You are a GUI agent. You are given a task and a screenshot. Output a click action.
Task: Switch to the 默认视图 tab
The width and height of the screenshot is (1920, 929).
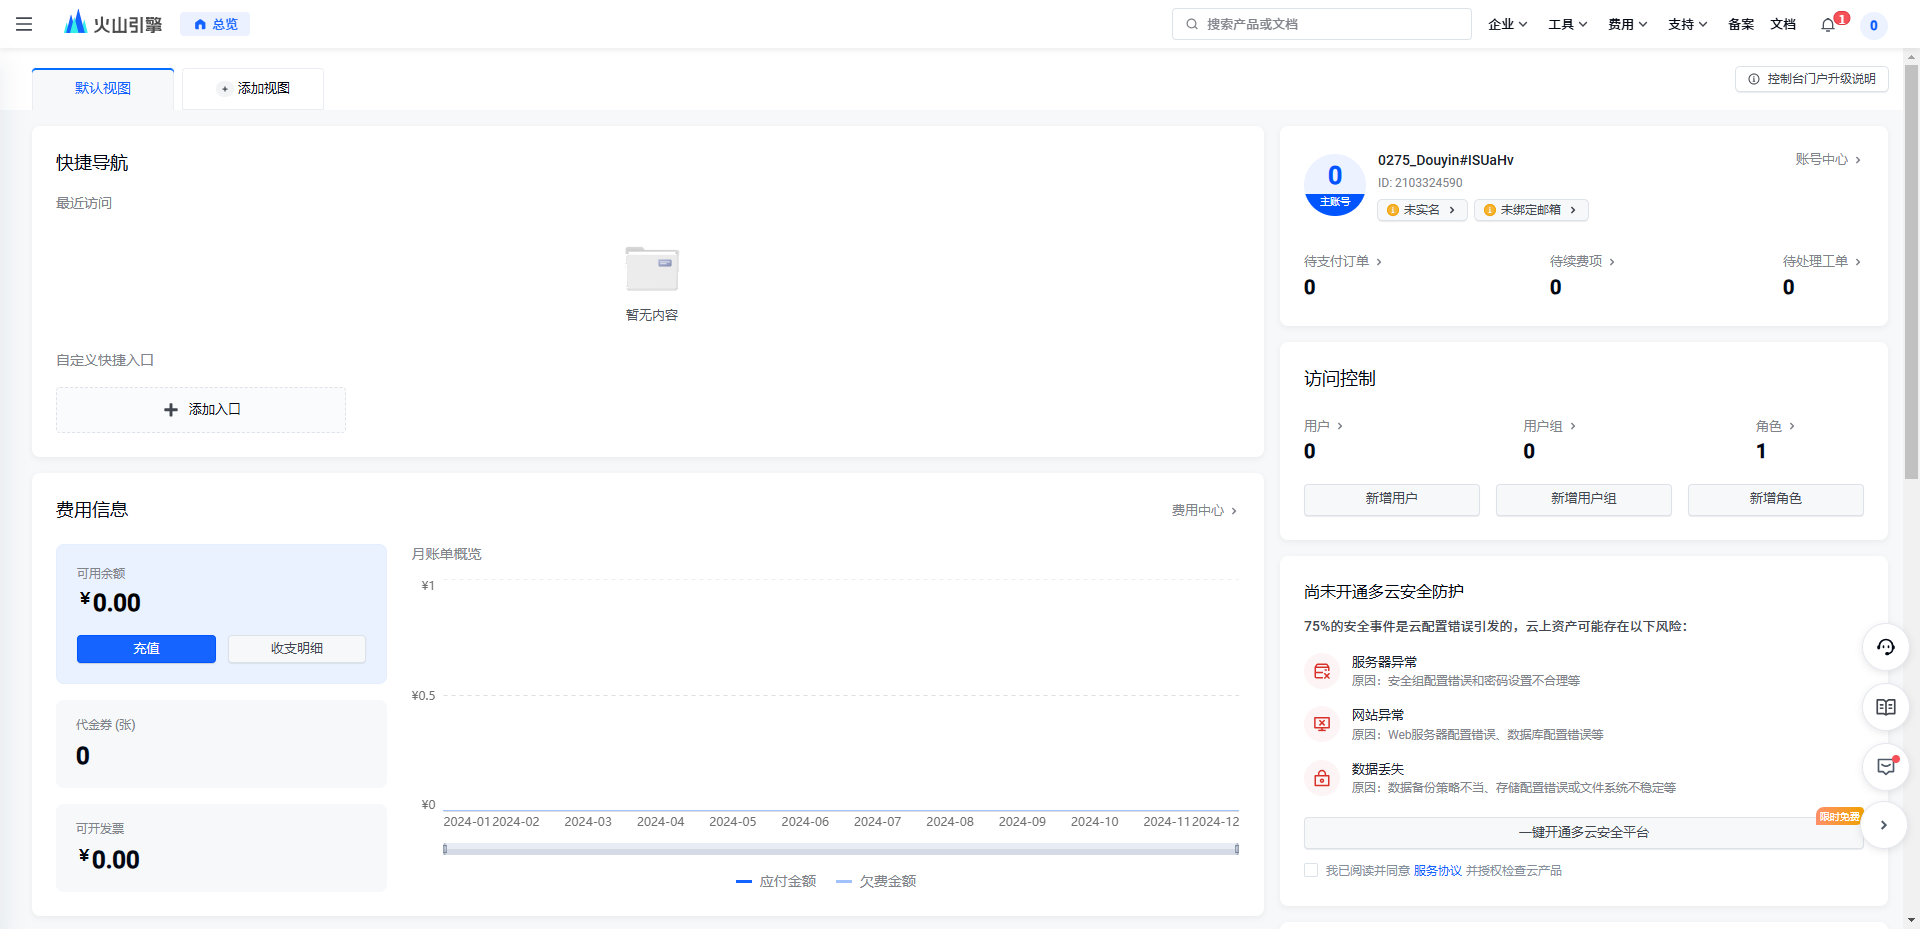[103, 88]
